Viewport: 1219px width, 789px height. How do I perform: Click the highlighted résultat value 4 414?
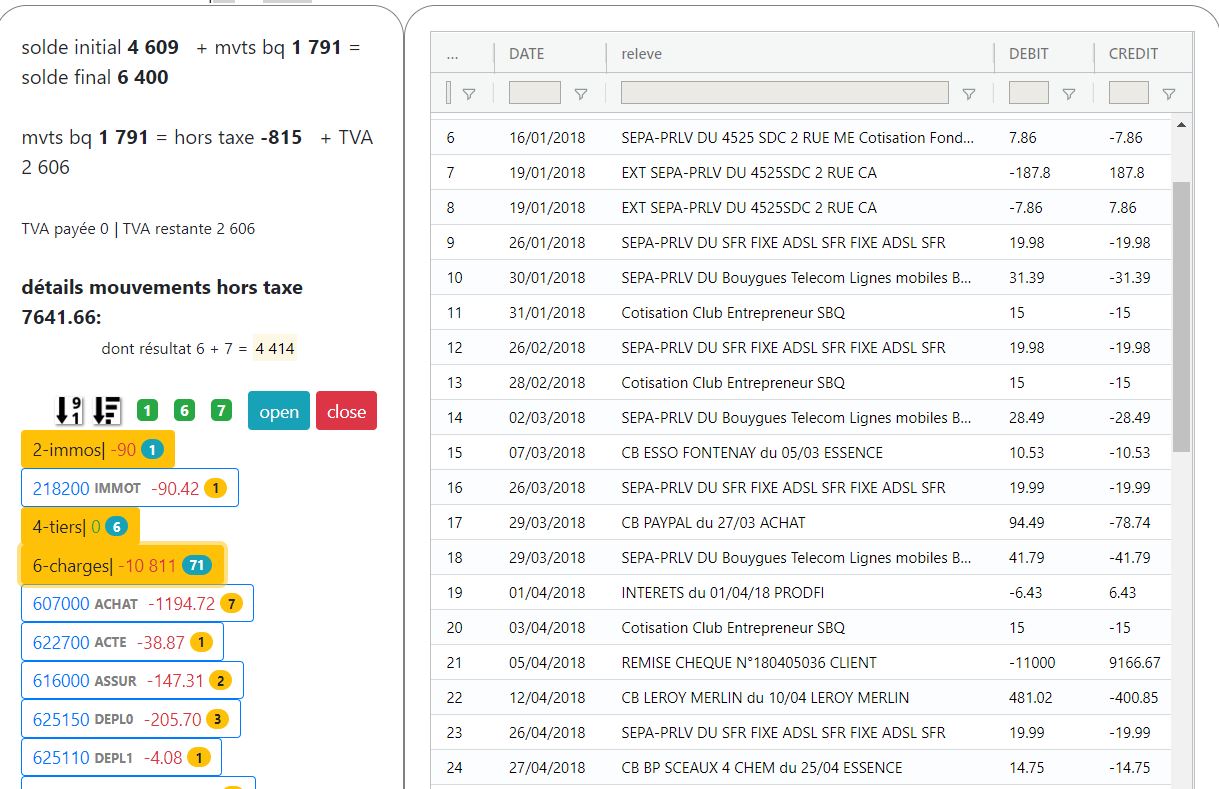[x=275, y=348]
